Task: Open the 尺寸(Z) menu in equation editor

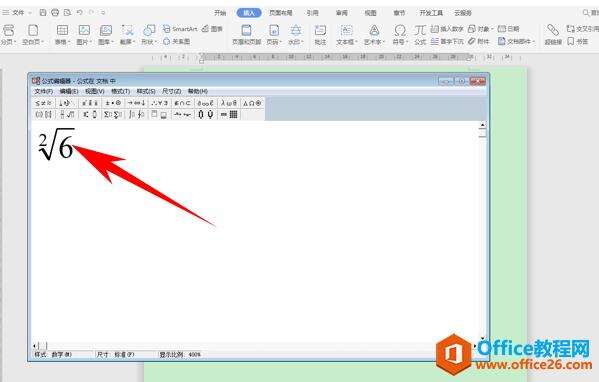Action: [x=172, y=91]
